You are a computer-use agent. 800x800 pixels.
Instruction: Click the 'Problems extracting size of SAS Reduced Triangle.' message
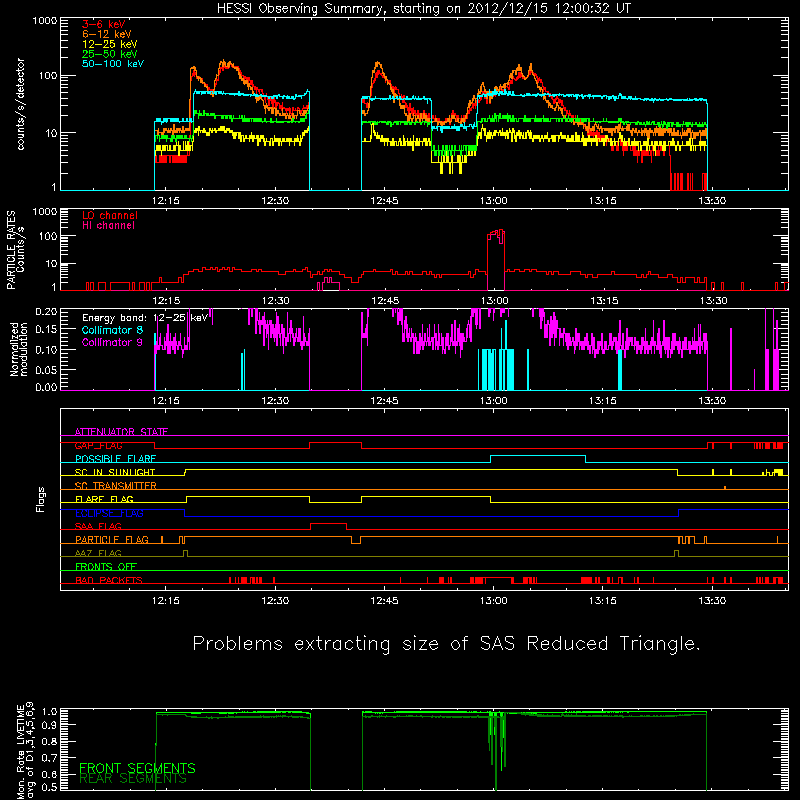(446, 643)
